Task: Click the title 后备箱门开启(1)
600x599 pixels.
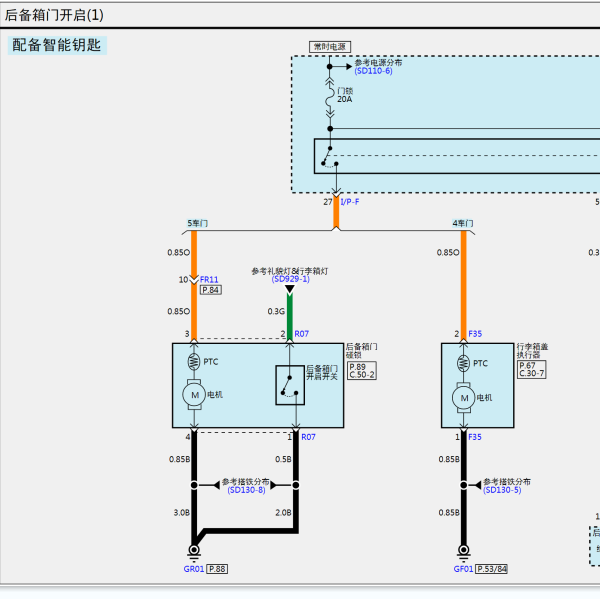Action: coord(54,15)
